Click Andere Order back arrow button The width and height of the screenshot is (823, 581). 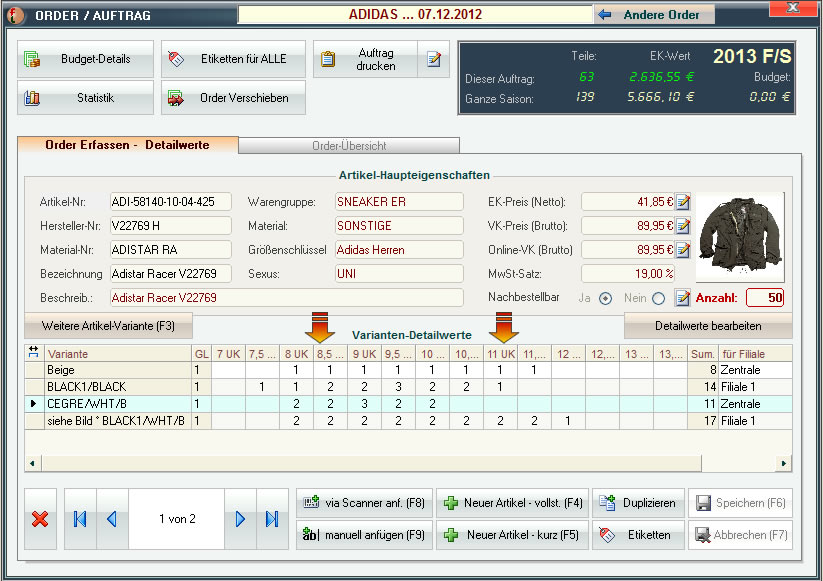pos(654,15)
